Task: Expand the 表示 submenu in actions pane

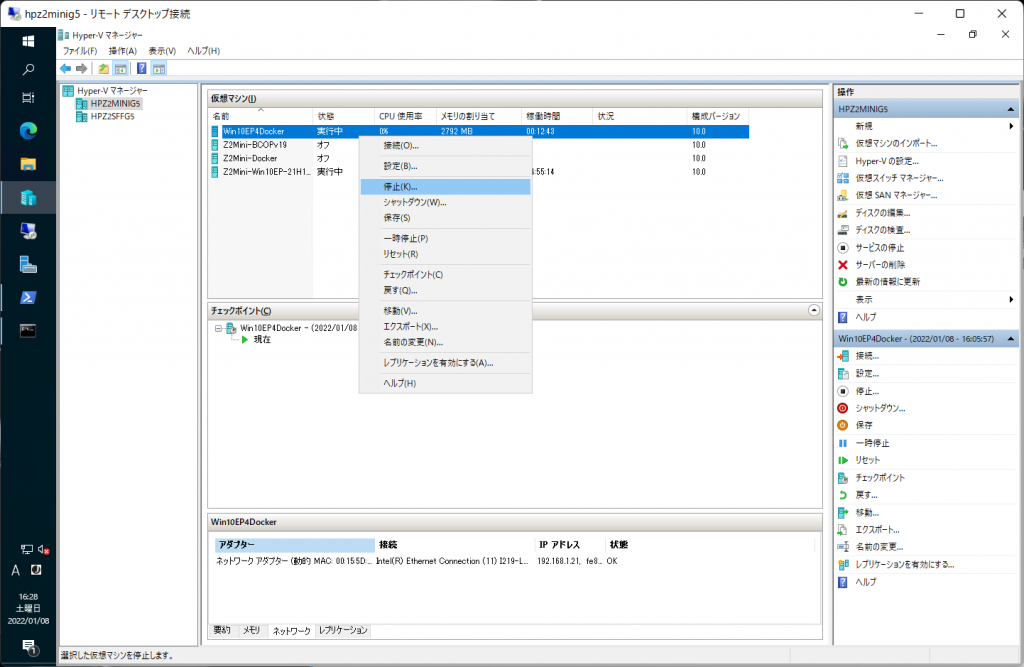Action: (x=1011, y=299)
